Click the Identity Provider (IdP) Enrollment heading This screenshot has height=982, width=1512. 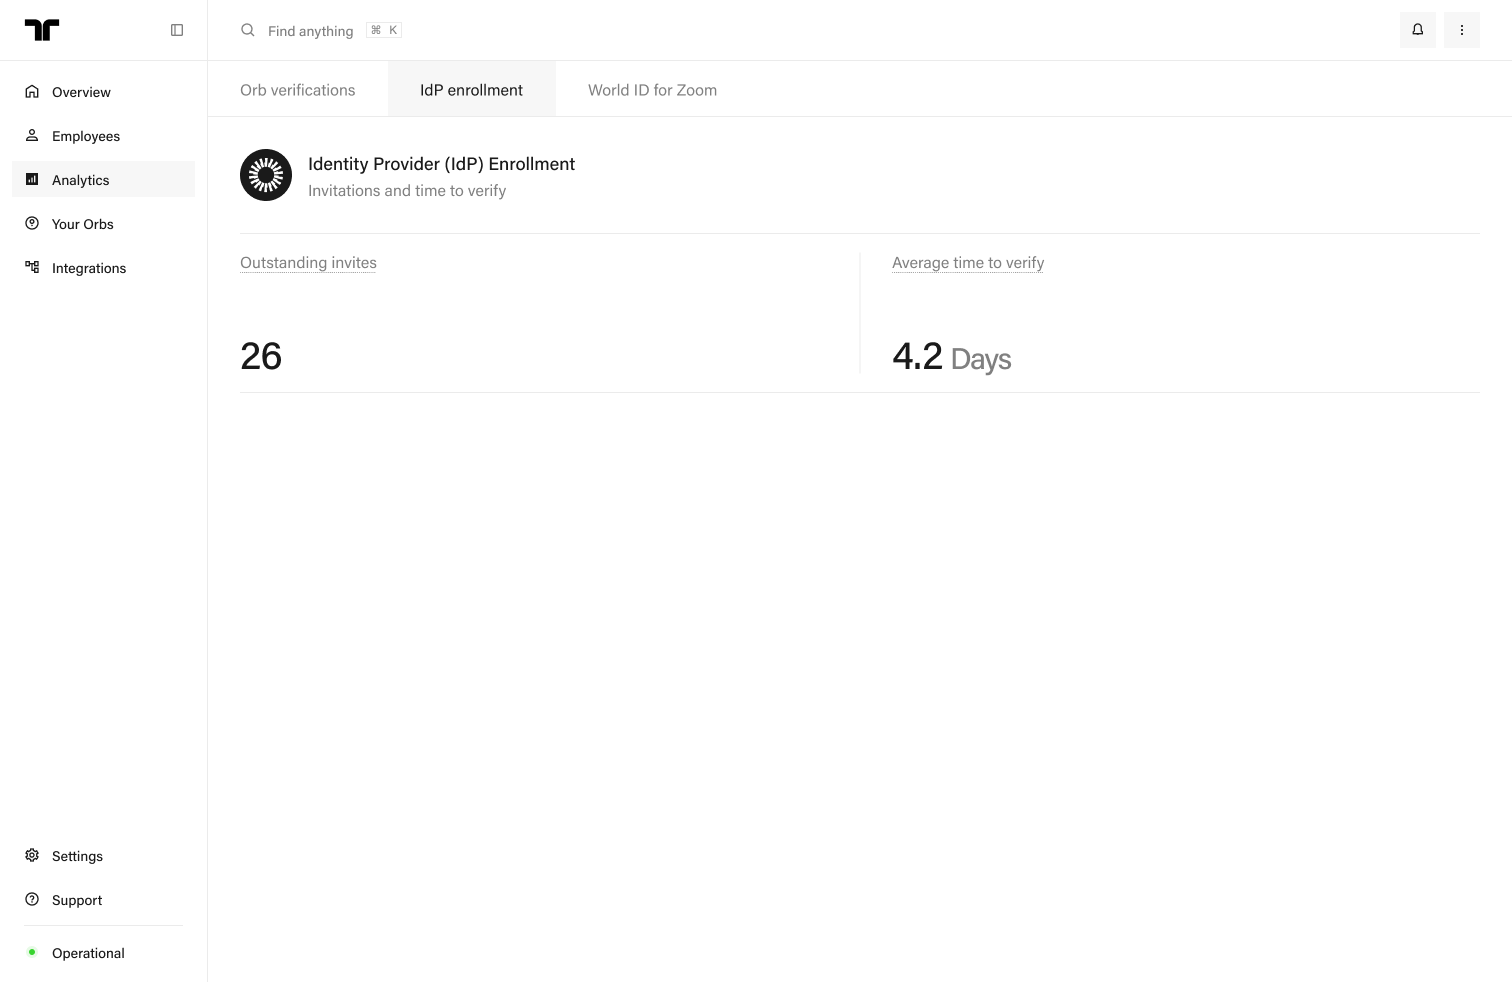pyautogui.click(x=441, y=164)
